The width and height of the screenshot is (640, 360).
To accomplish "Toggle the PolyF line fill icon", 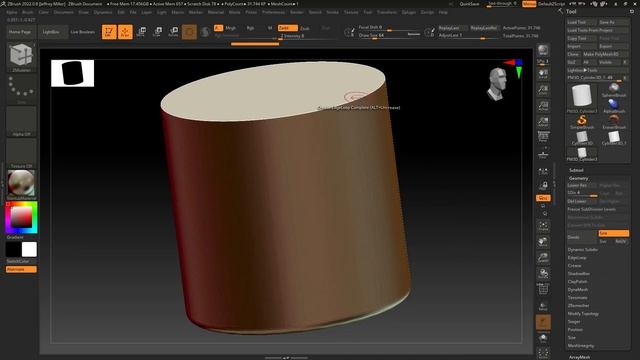I will pos(543,289).
